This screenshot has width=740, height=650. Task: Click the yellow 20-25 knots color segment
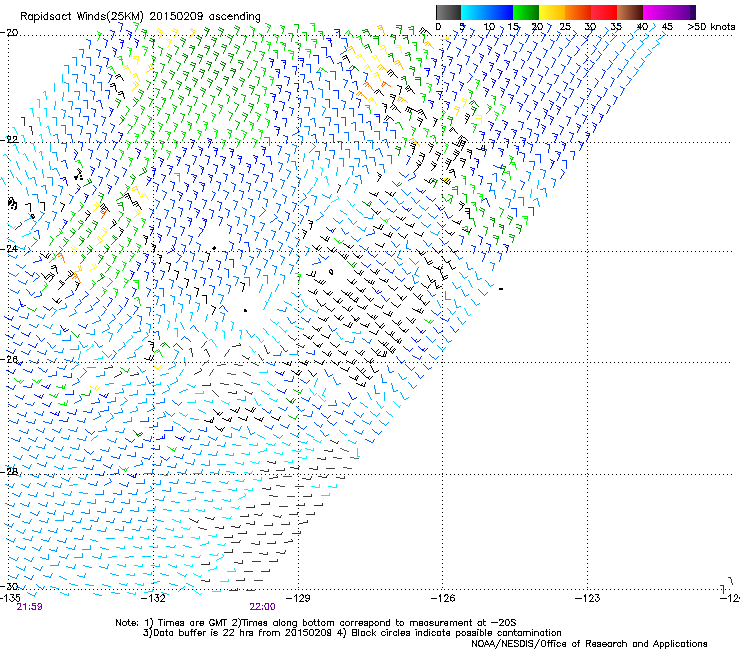pos(552,12)
